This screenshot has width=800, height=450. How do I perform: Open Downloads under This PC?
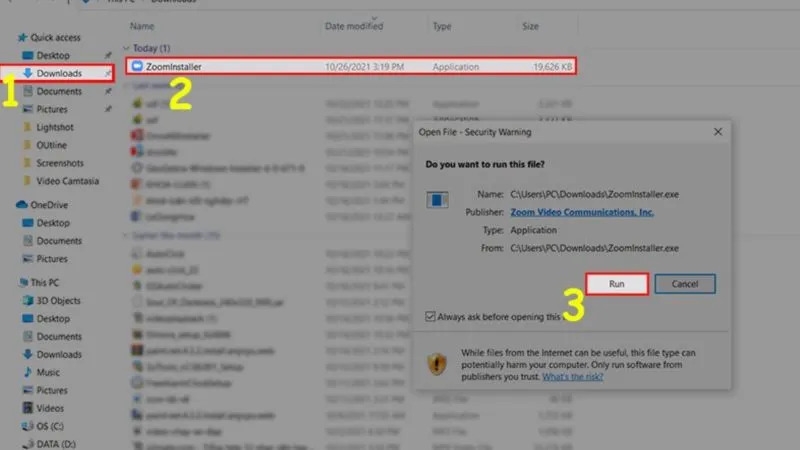click(x=59, y=354)
